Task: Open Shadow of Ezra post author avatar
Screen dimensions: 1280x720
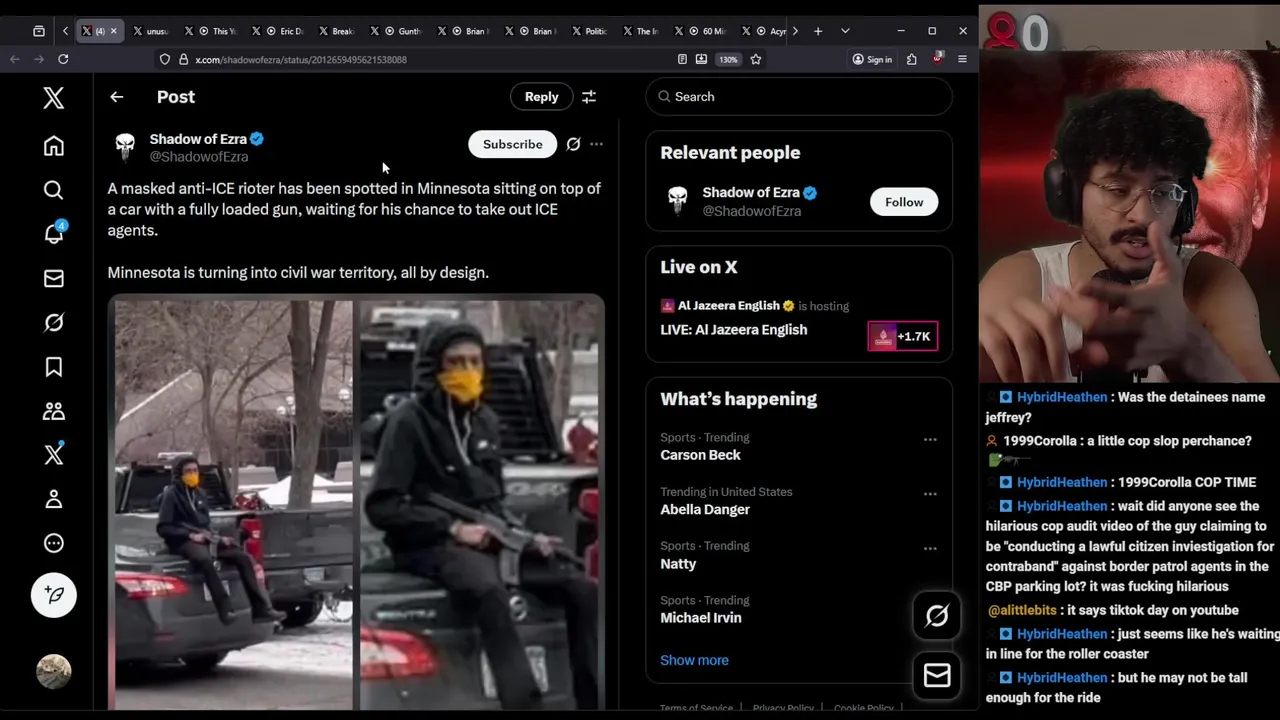Action: (125, 146)
